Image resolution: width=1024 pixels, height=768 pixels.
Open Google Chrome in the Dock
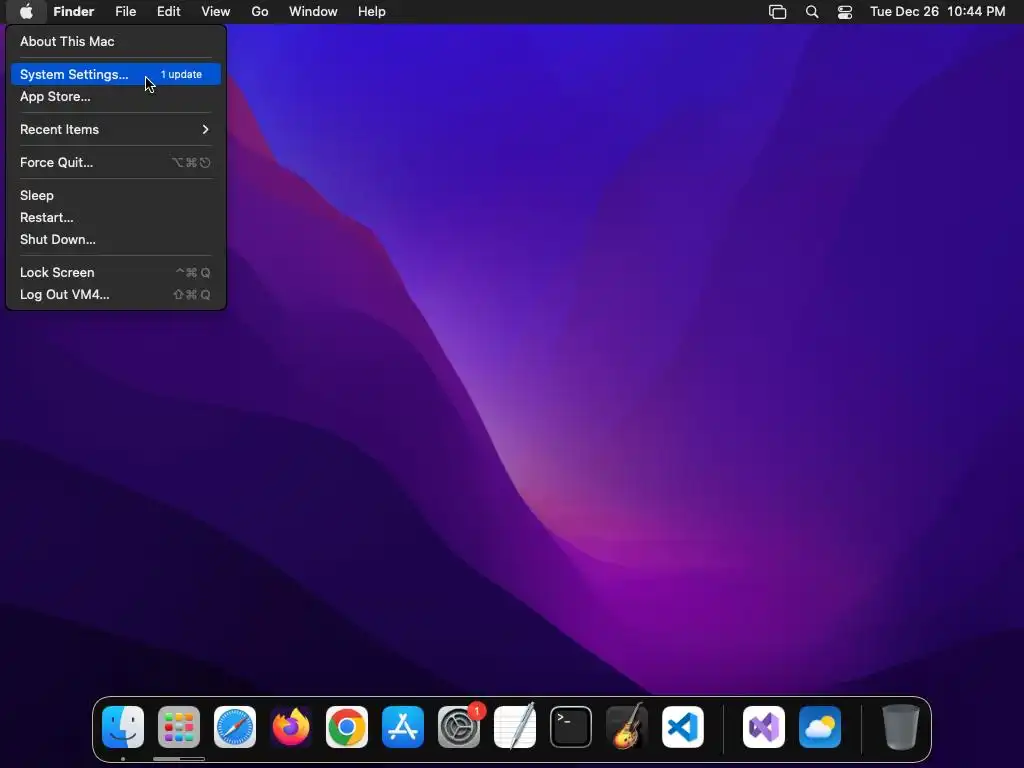coord(347,727)
